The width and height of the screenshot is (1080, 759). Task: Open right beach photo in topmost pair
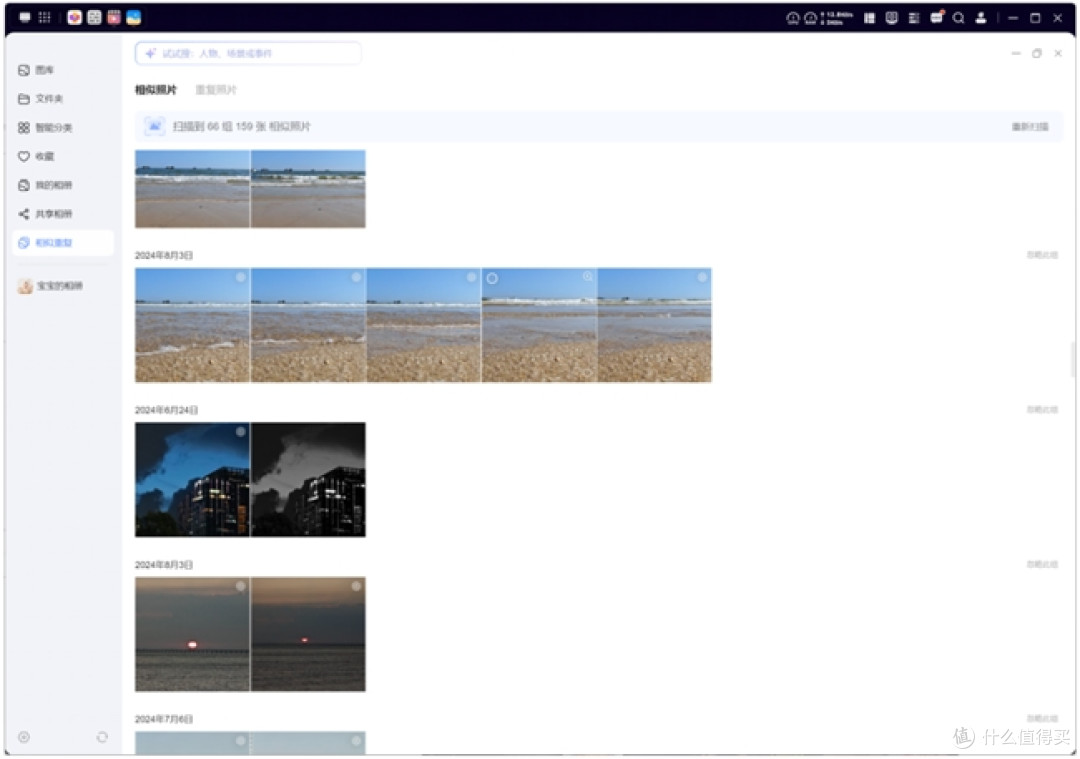pyautogui.click(x=309, y=189)
